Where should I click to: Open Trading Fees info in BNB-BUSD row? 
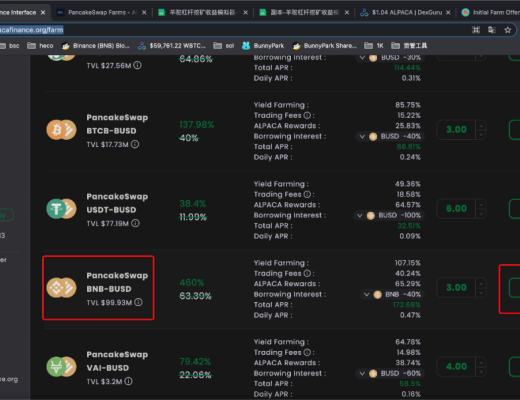tap(307, 273)
